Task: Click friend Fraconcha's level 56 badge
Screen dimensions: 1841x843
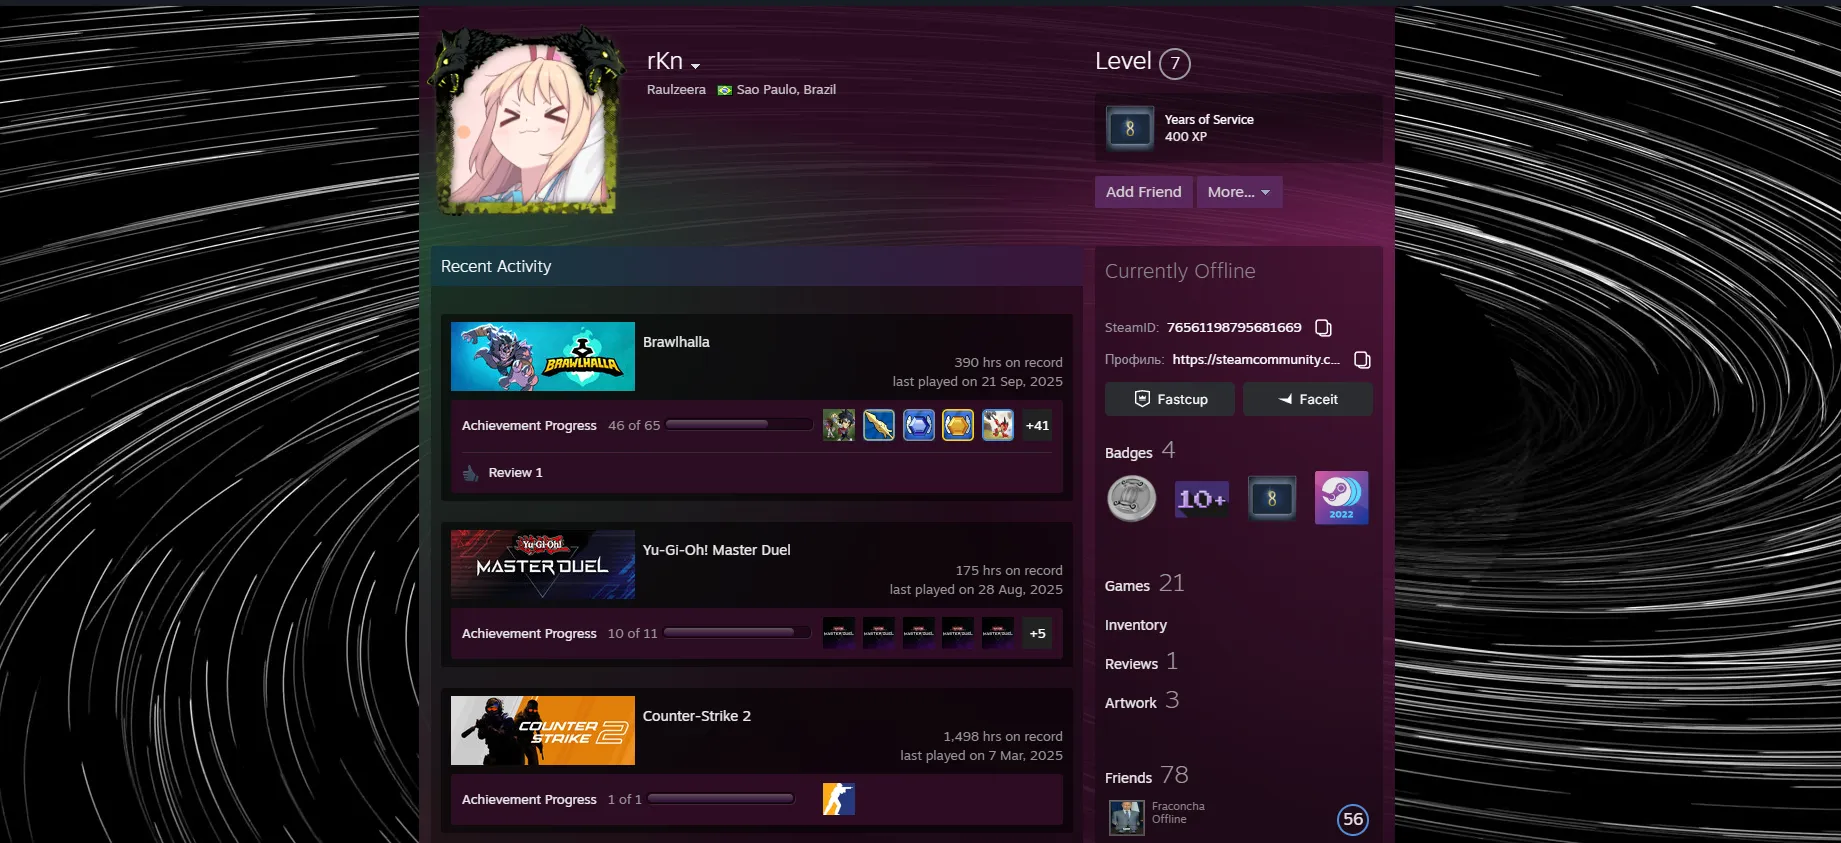Action: (1353, 819)
